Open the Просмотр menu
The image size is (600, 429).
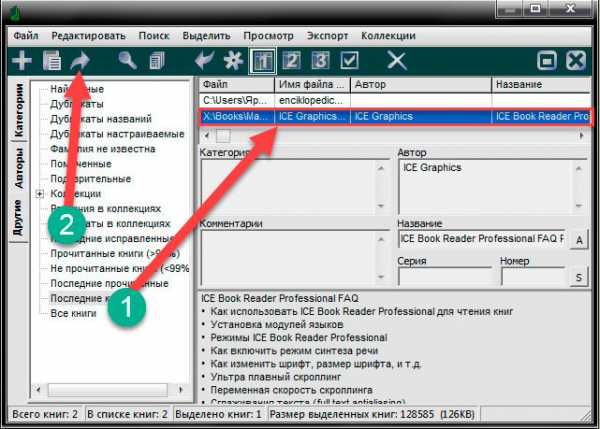click(268, 36)
